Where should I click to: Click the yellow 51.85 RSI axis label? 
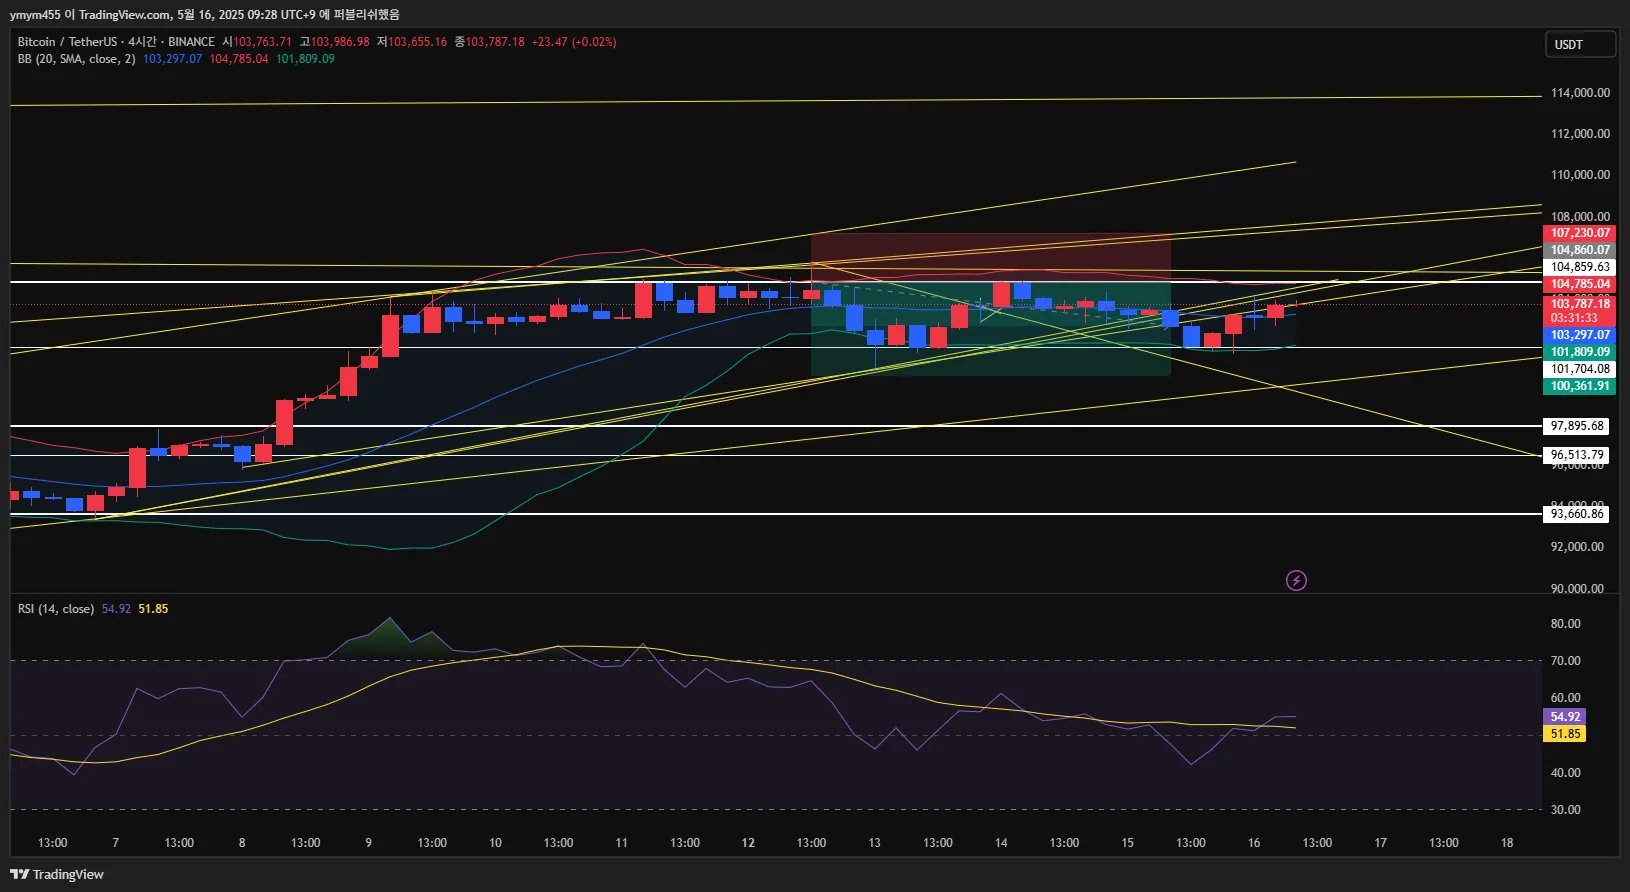[x=1565, y=734]
